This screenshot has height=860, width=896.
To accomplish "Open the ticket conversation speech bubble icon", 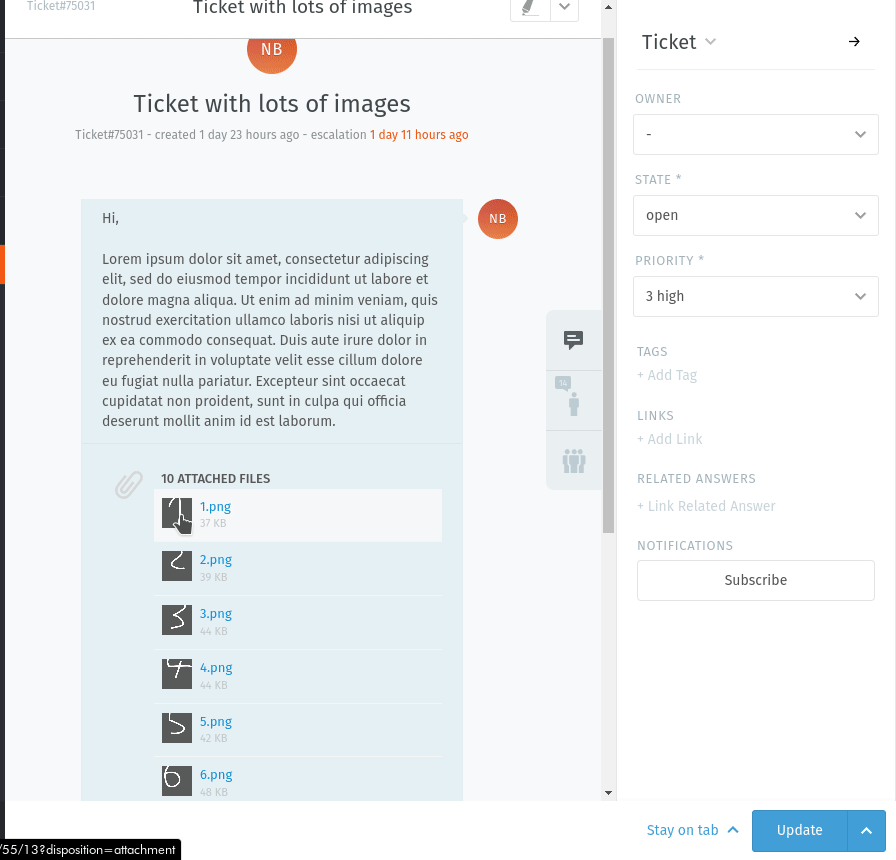I will point(573,340).
